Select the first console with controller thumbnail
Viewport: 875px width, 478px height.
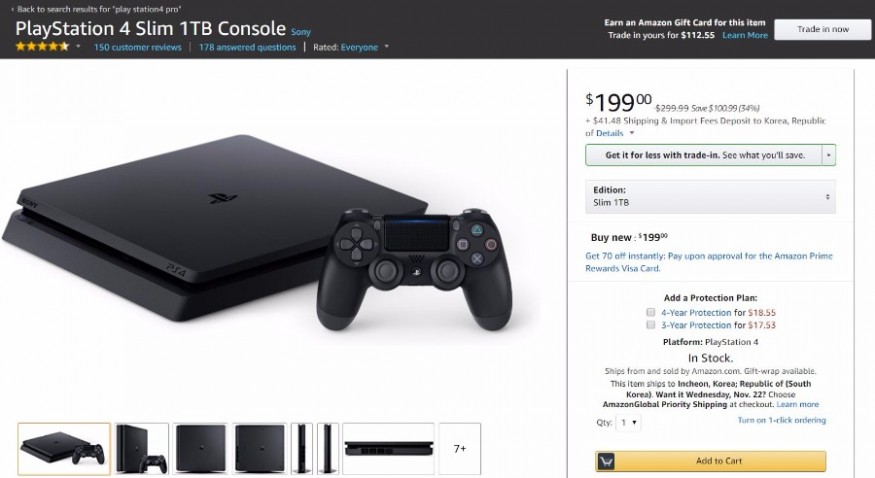coord(64,448)
